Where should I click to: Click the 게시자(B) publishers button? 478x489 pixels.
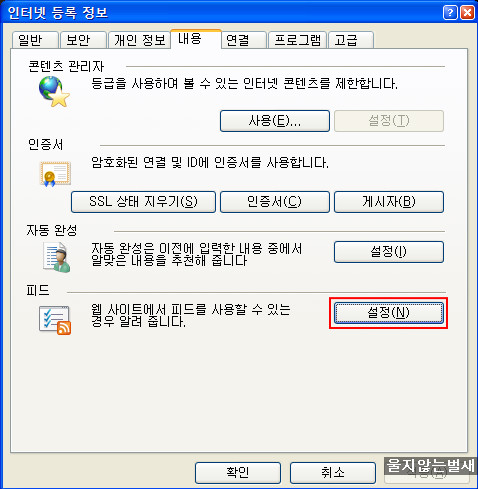click(389, 202)
